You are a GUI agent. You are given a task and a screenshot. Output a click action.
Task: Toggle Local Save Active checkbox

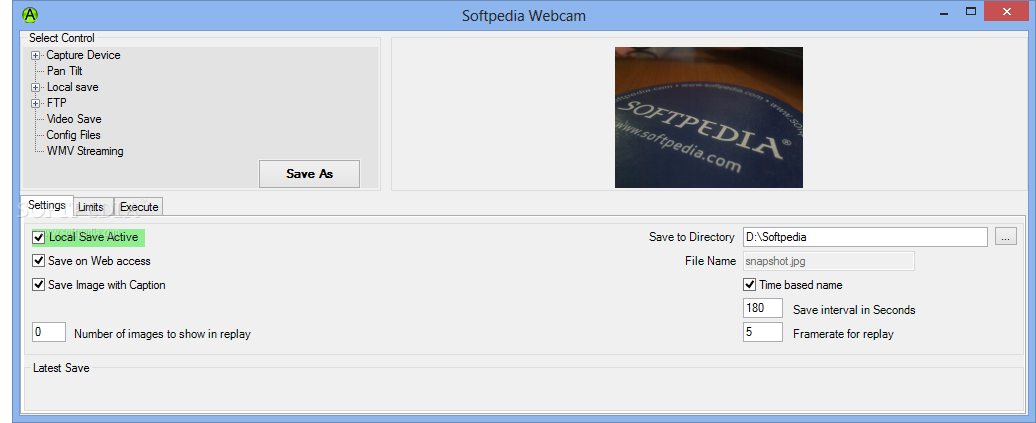(39, 237)
